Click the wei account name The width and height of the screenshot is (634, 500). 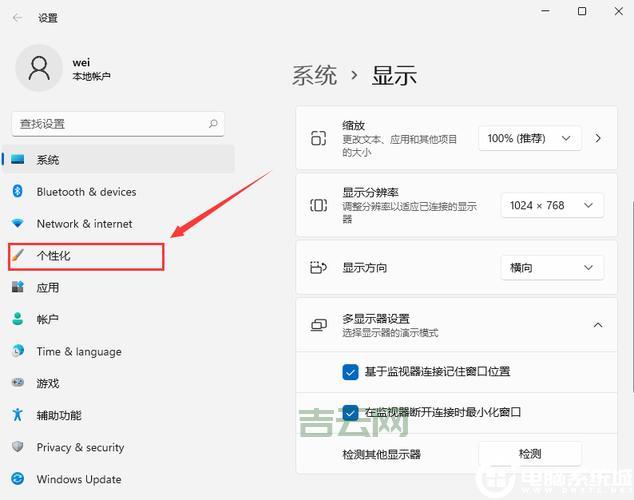coord(81,62)
